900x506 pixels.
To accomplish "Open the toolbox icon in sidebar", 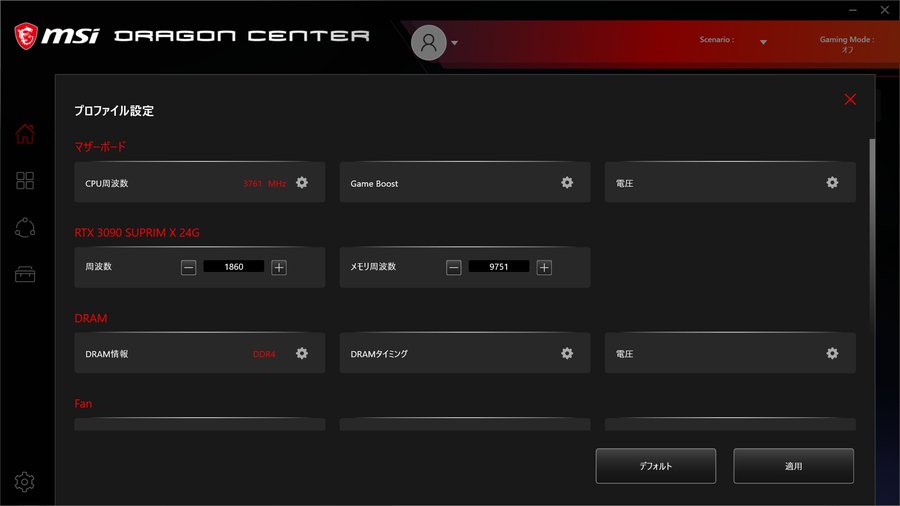I will (25, 274).
